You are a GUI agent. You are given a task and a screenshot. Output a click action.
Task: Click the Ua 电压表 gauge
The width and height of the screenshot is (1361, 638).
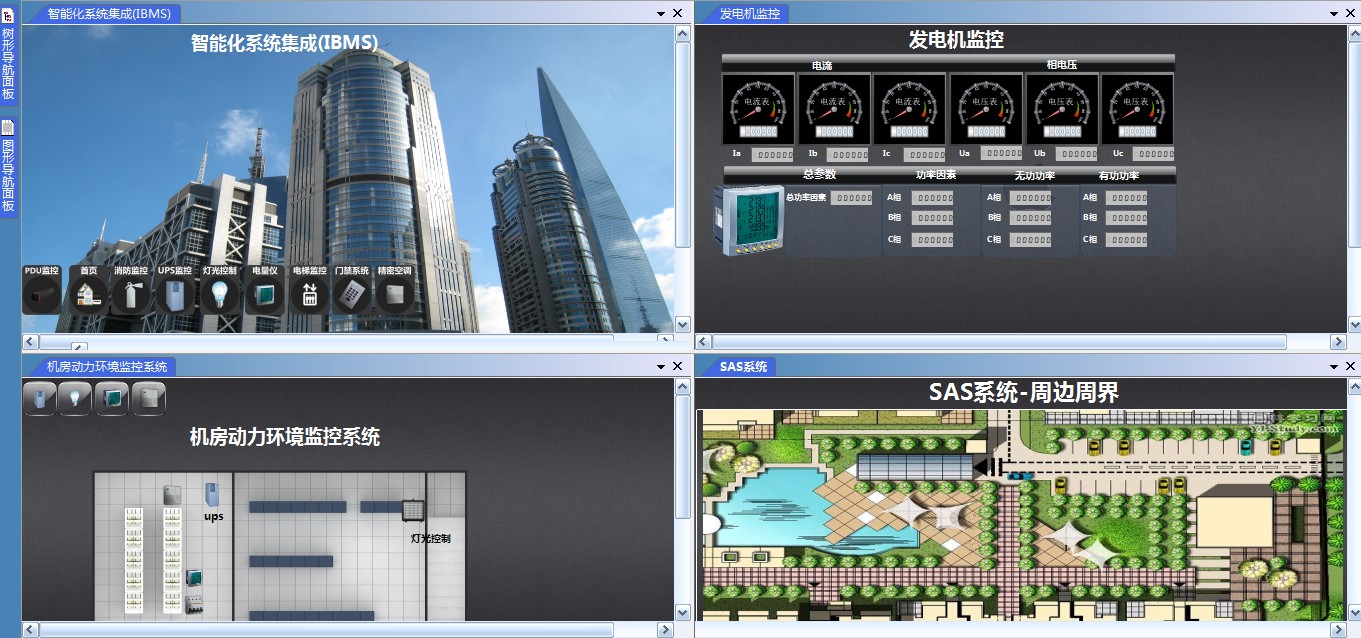point(985,108)
